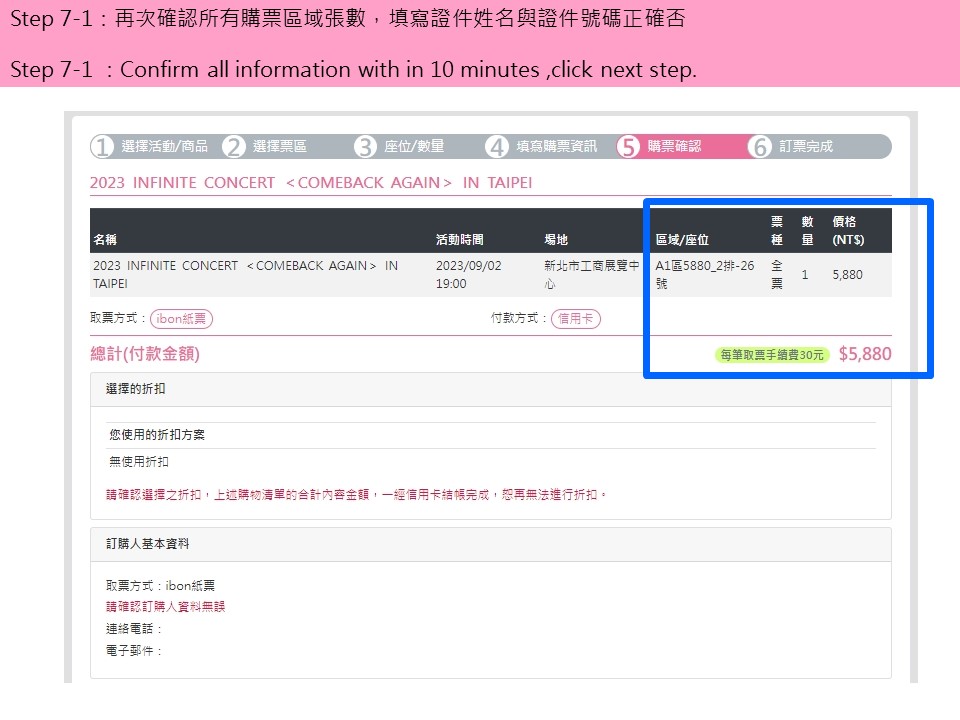Go to the 選擇票區 step
The width and height of the screenshot is (960, 720).
tap(280, 146)
